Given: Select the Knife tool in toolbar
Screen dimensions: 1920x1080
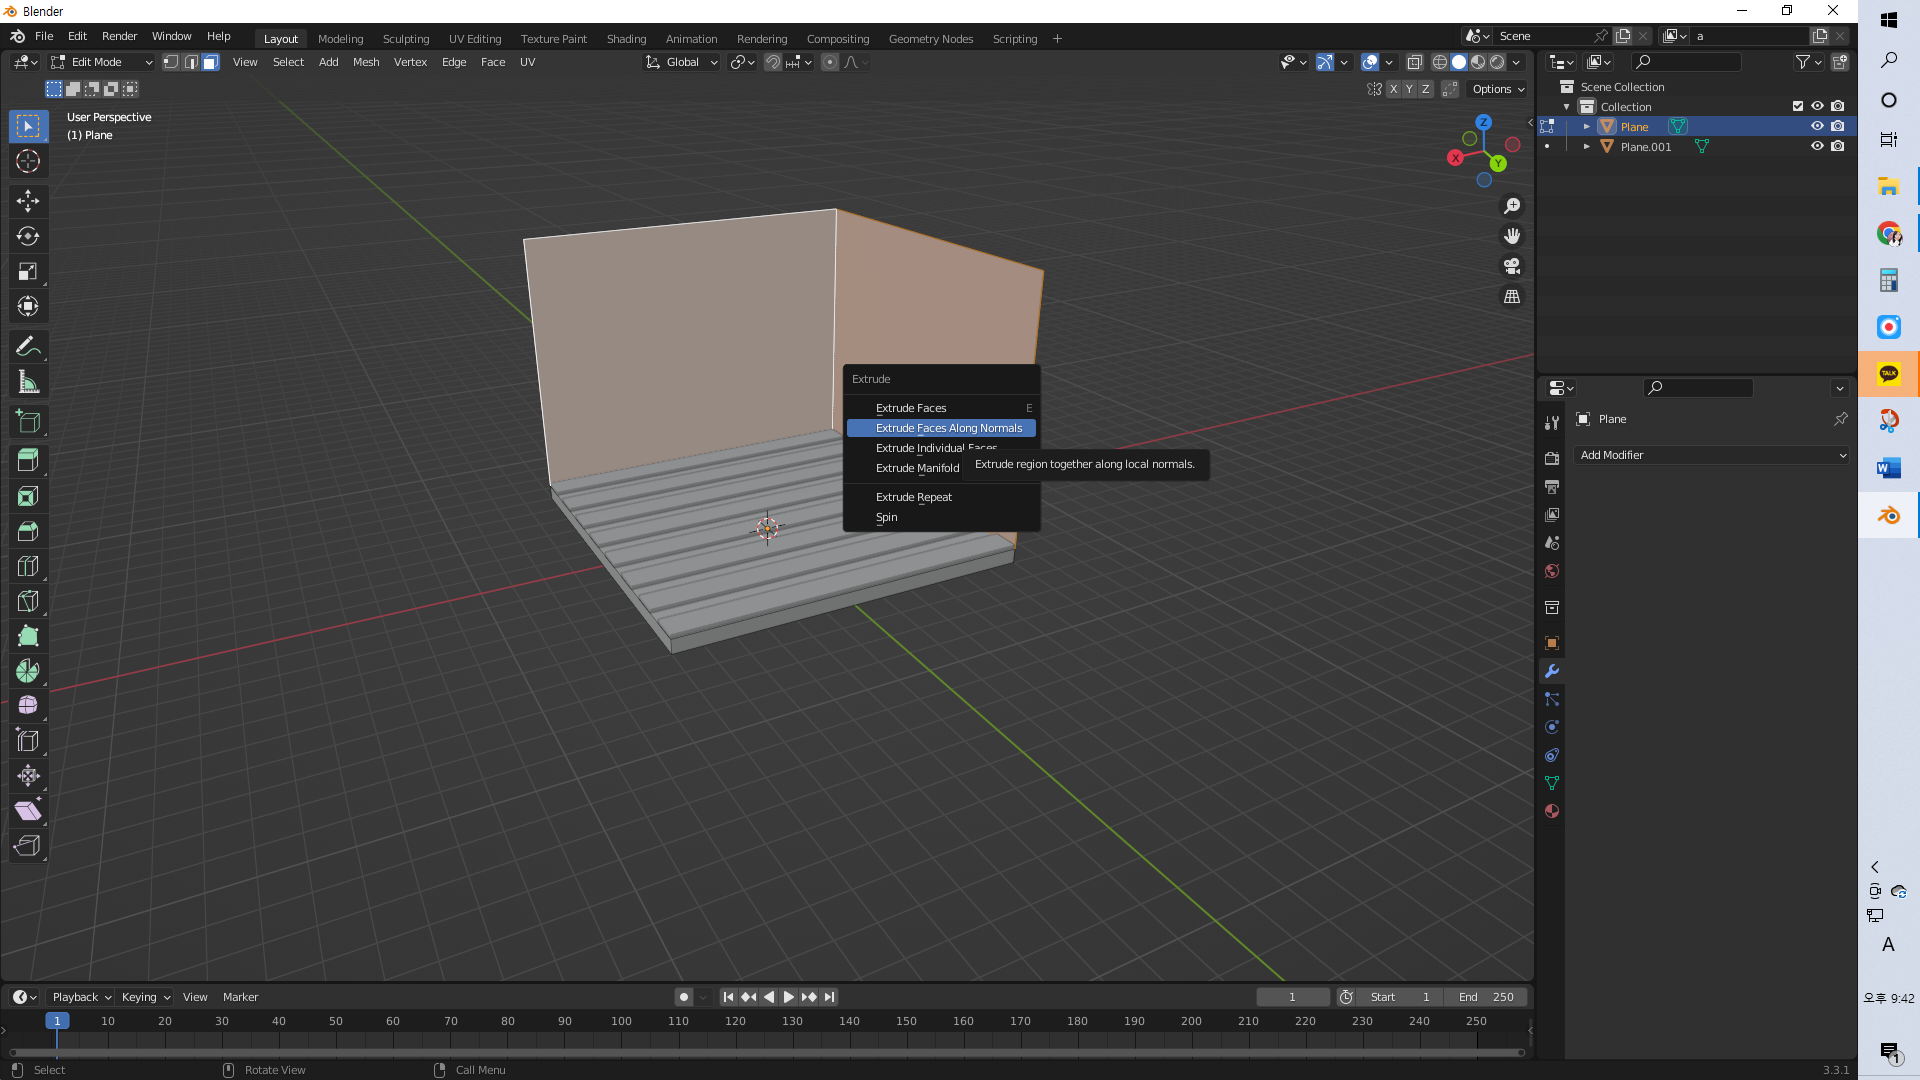Looking at the screenshot, I should click(x=28, y=601).
